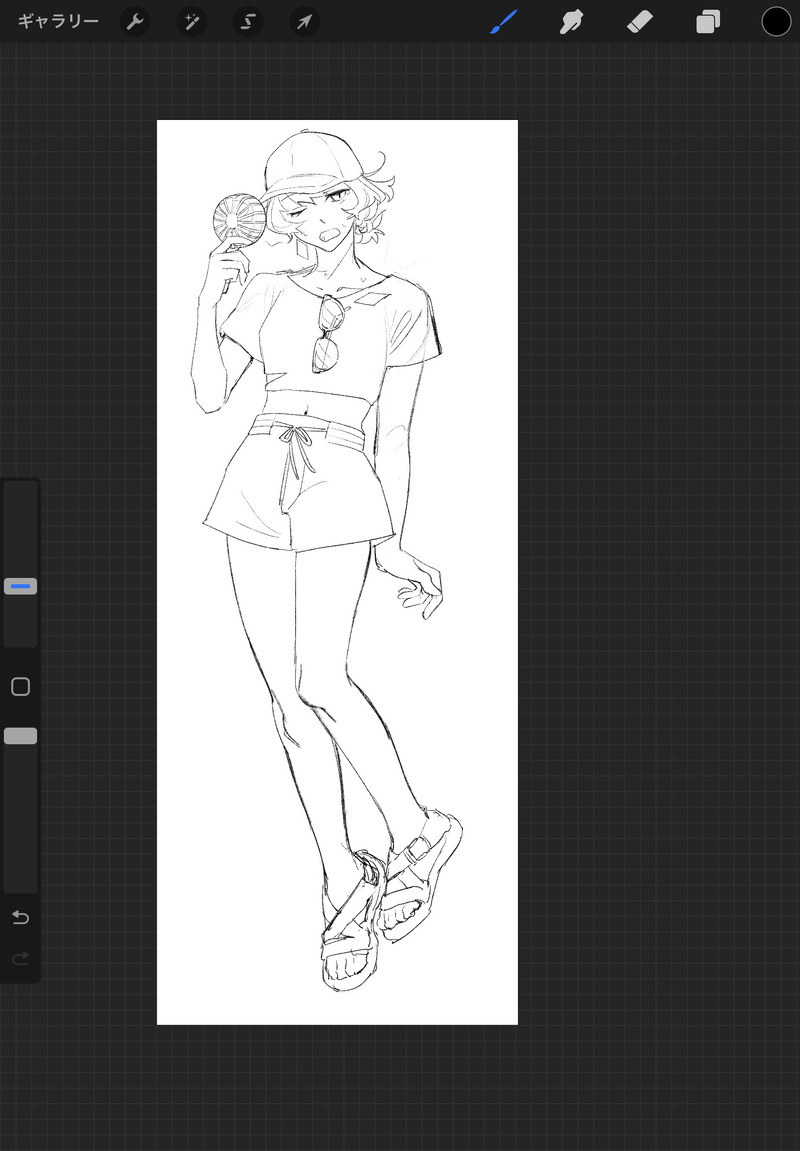The width and height of the screenshot is (800, 1151).
Task: Open the Adjustments magic wand menu
Action: click(x=192, y=22)
